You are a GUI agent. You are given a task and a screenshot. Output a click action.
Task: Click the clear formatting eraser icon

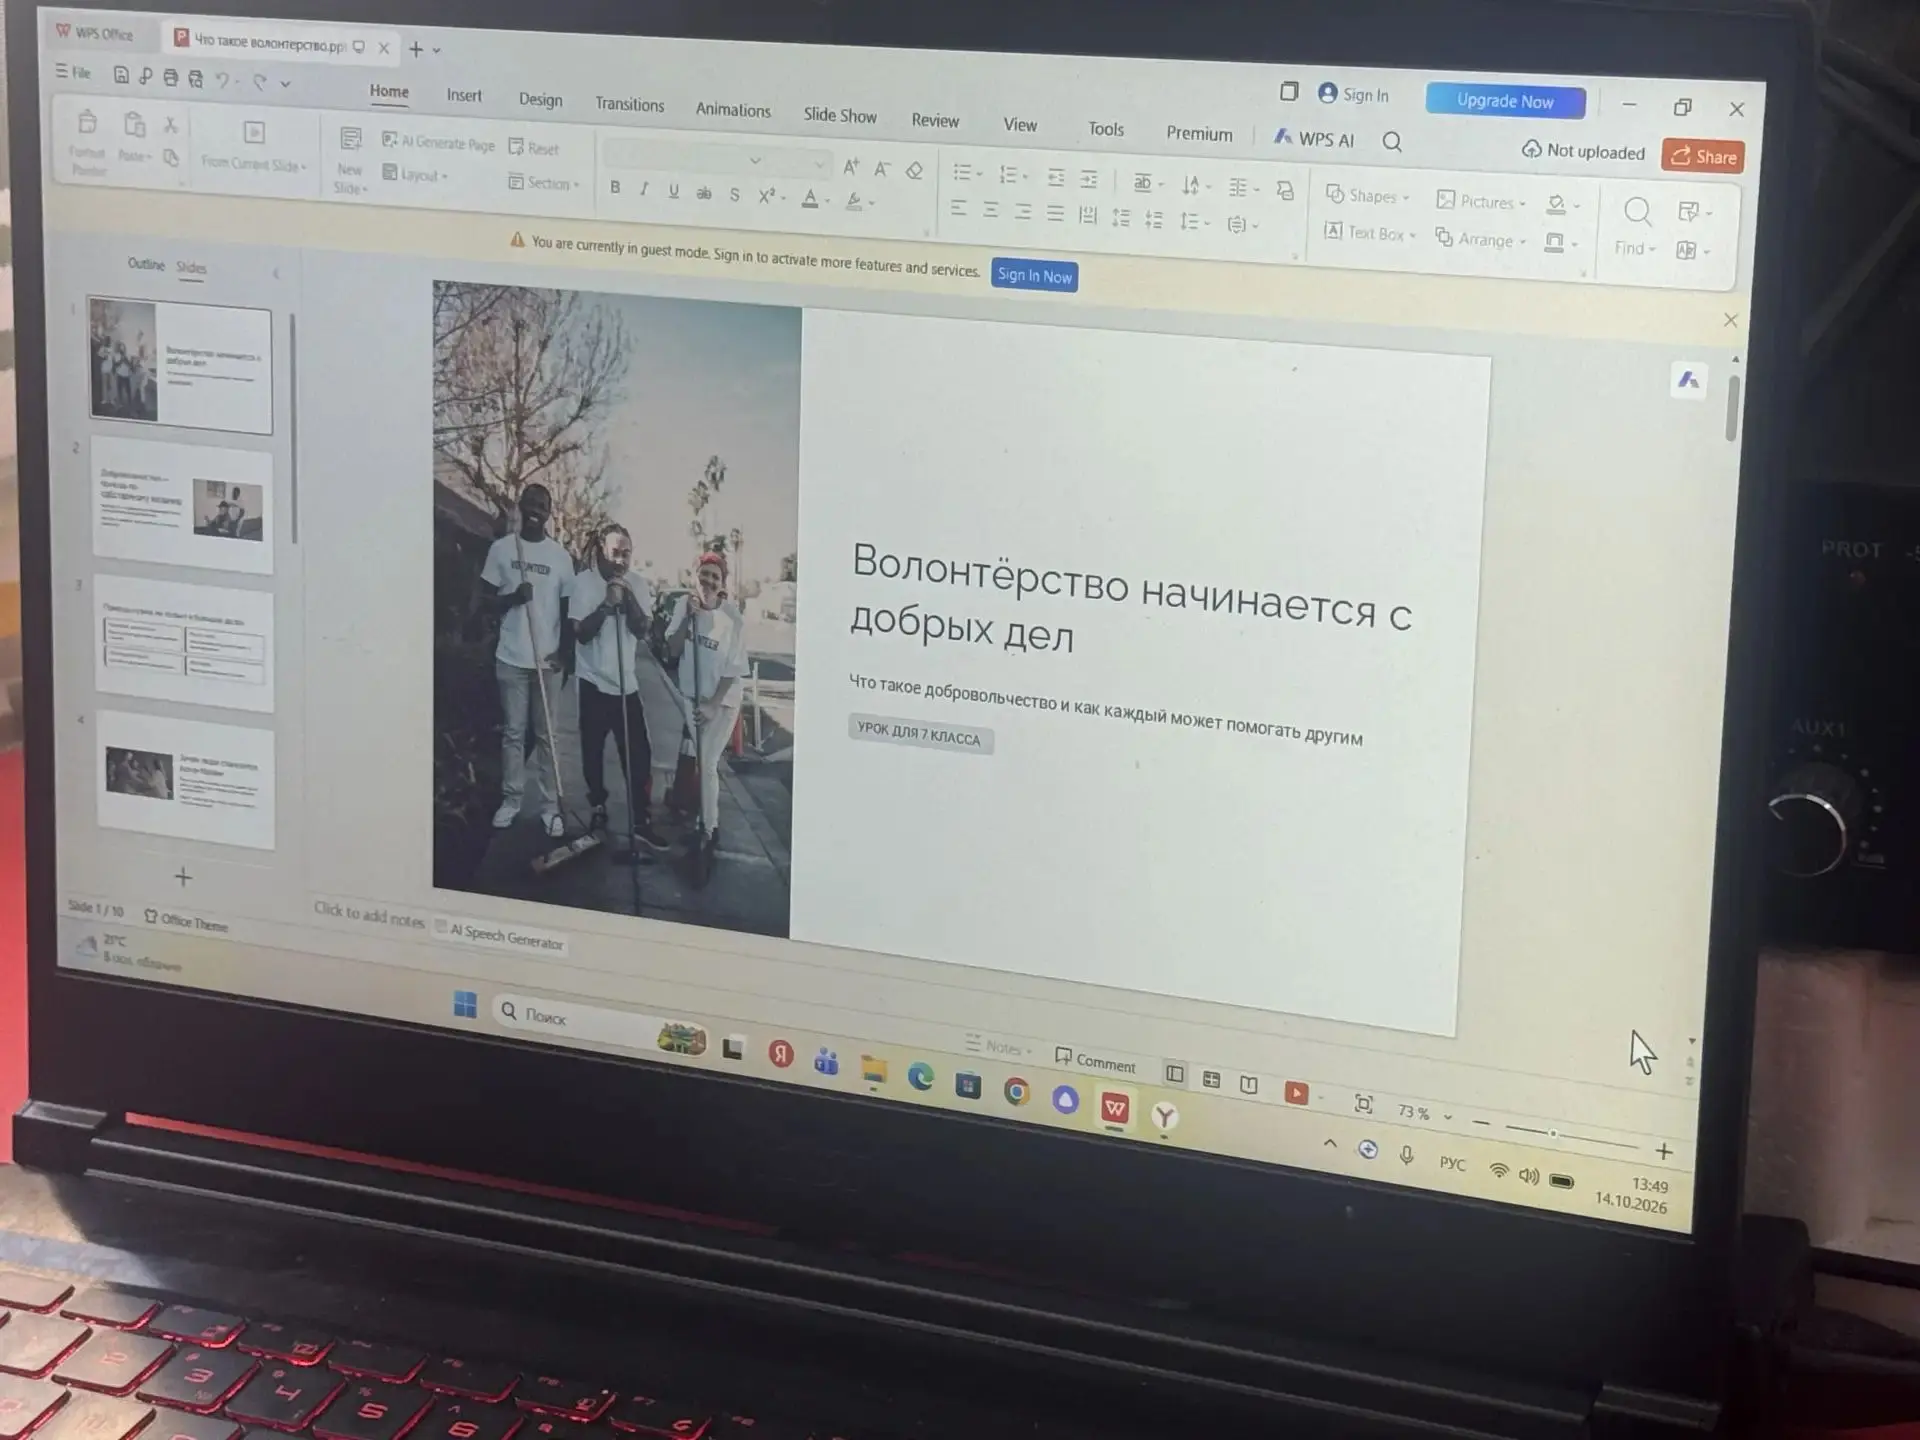pyautogui.click(x=914, y=170)
